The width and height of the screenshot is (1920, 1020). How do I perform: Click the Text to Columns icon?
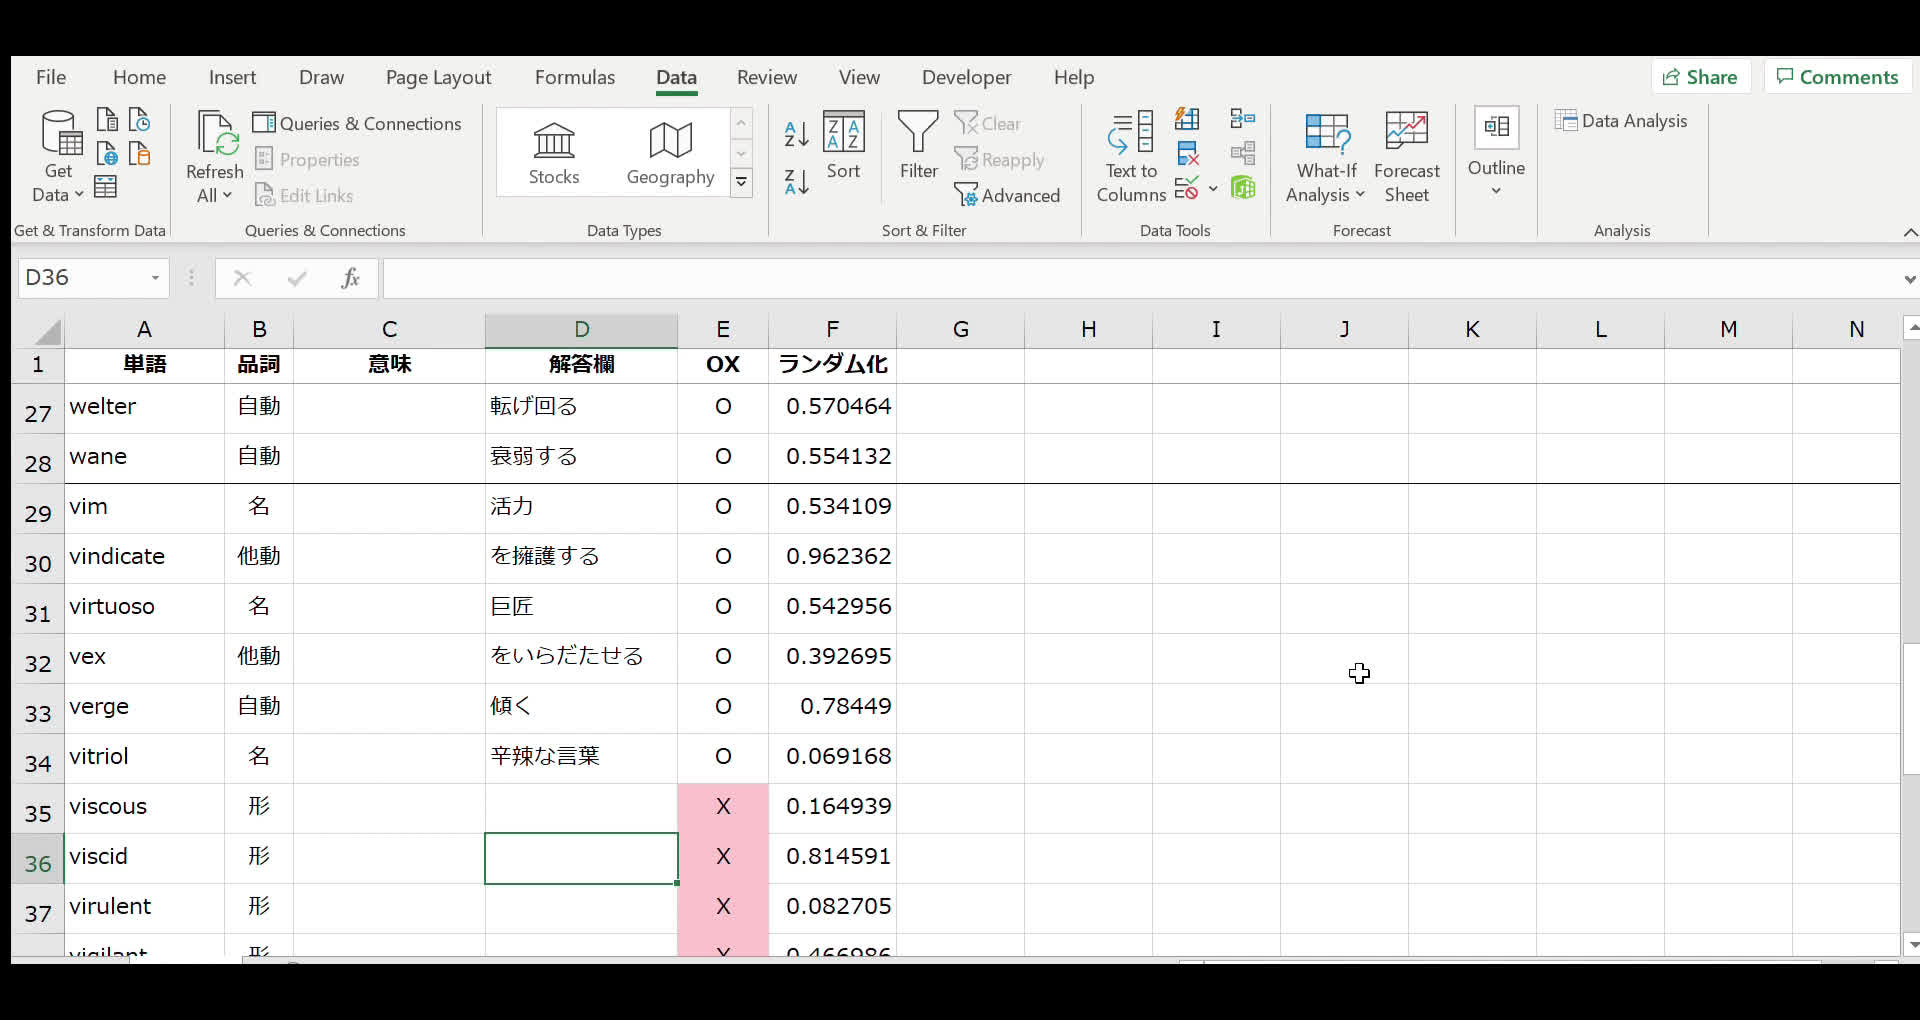[x=1131, y=156]
